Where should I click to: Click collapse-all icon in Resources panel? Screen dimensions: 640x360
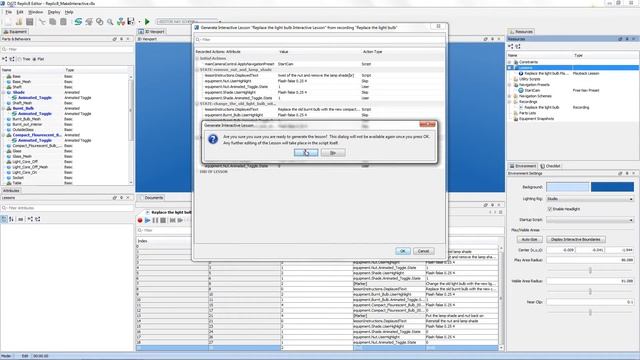(518, 47)
